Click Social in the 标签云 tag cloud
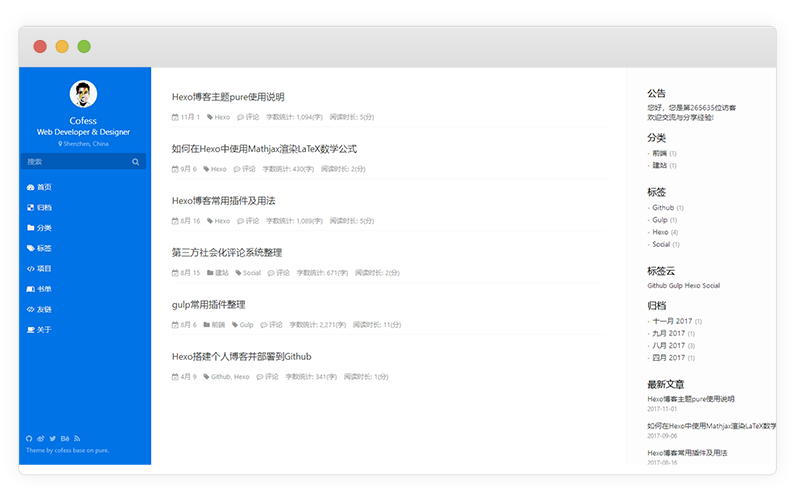 click(711, 286)
